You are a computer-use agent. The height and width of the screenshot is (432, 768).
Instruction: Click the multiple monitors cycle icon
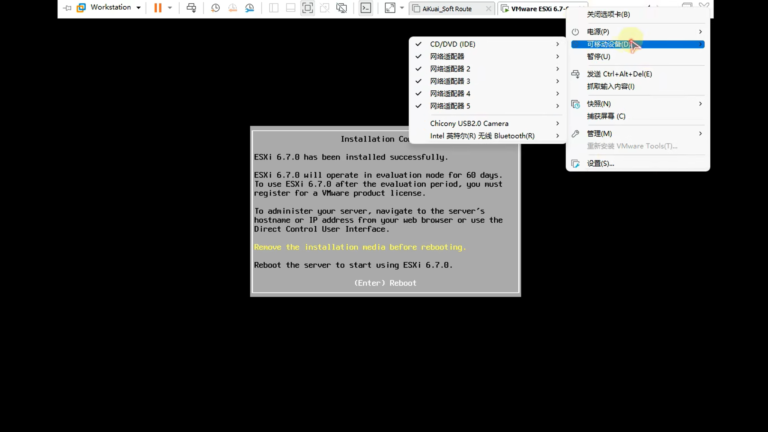pos(341,8)
